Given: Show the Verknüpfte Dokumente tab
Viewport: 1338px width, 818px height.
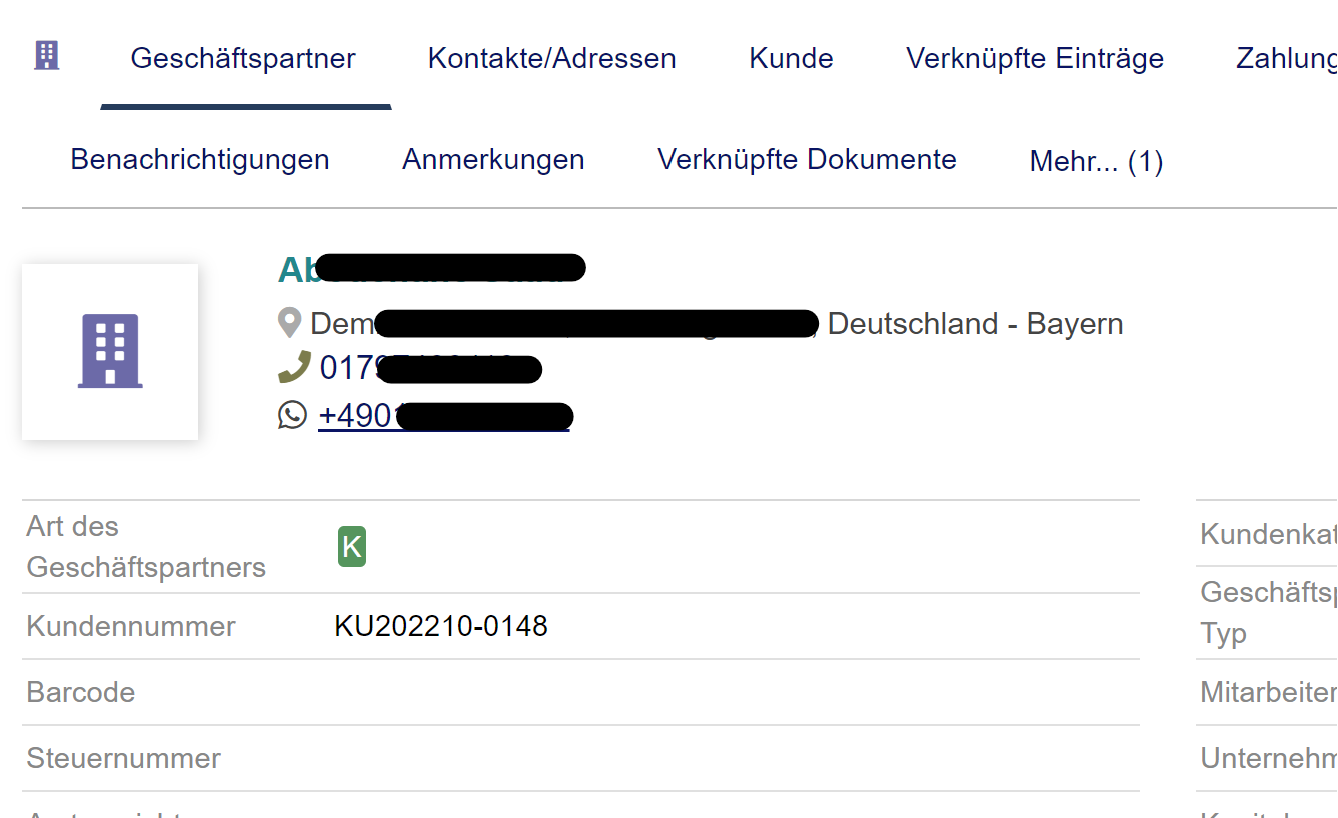Looking at the screenshot, I should point(807,159).
